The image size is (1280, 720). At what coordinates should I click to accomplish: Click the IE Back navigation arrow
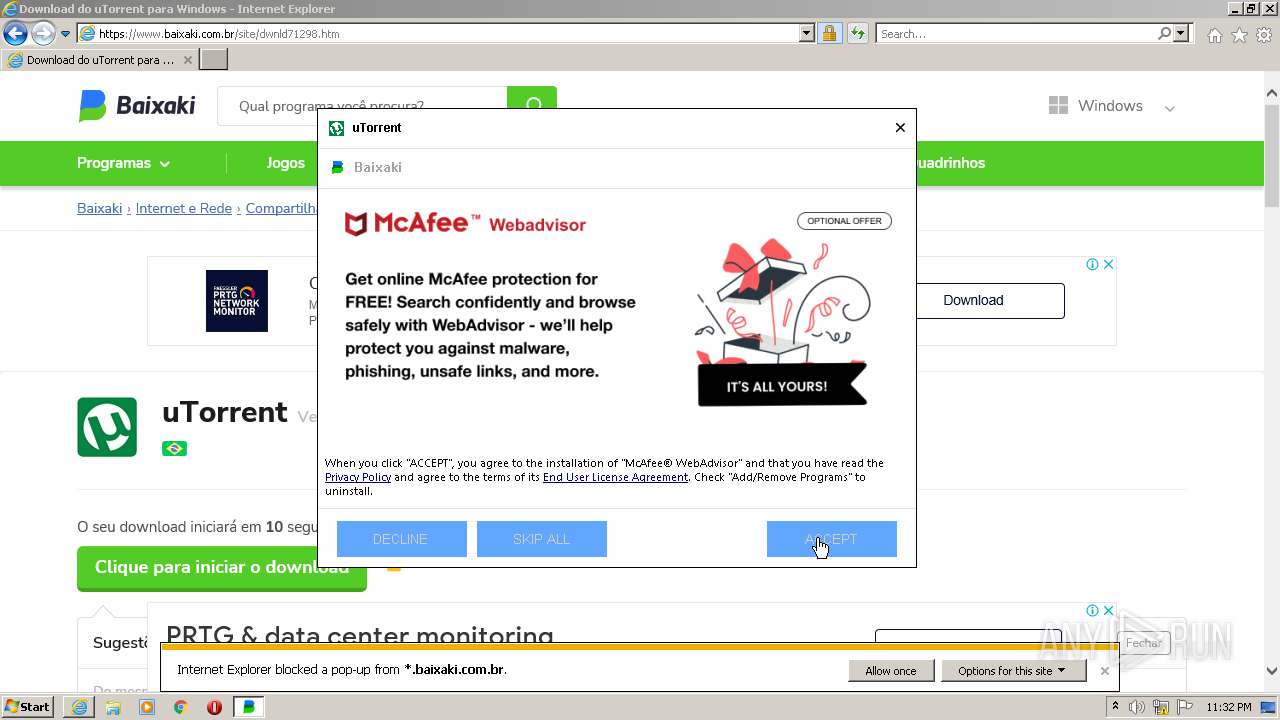15,34
